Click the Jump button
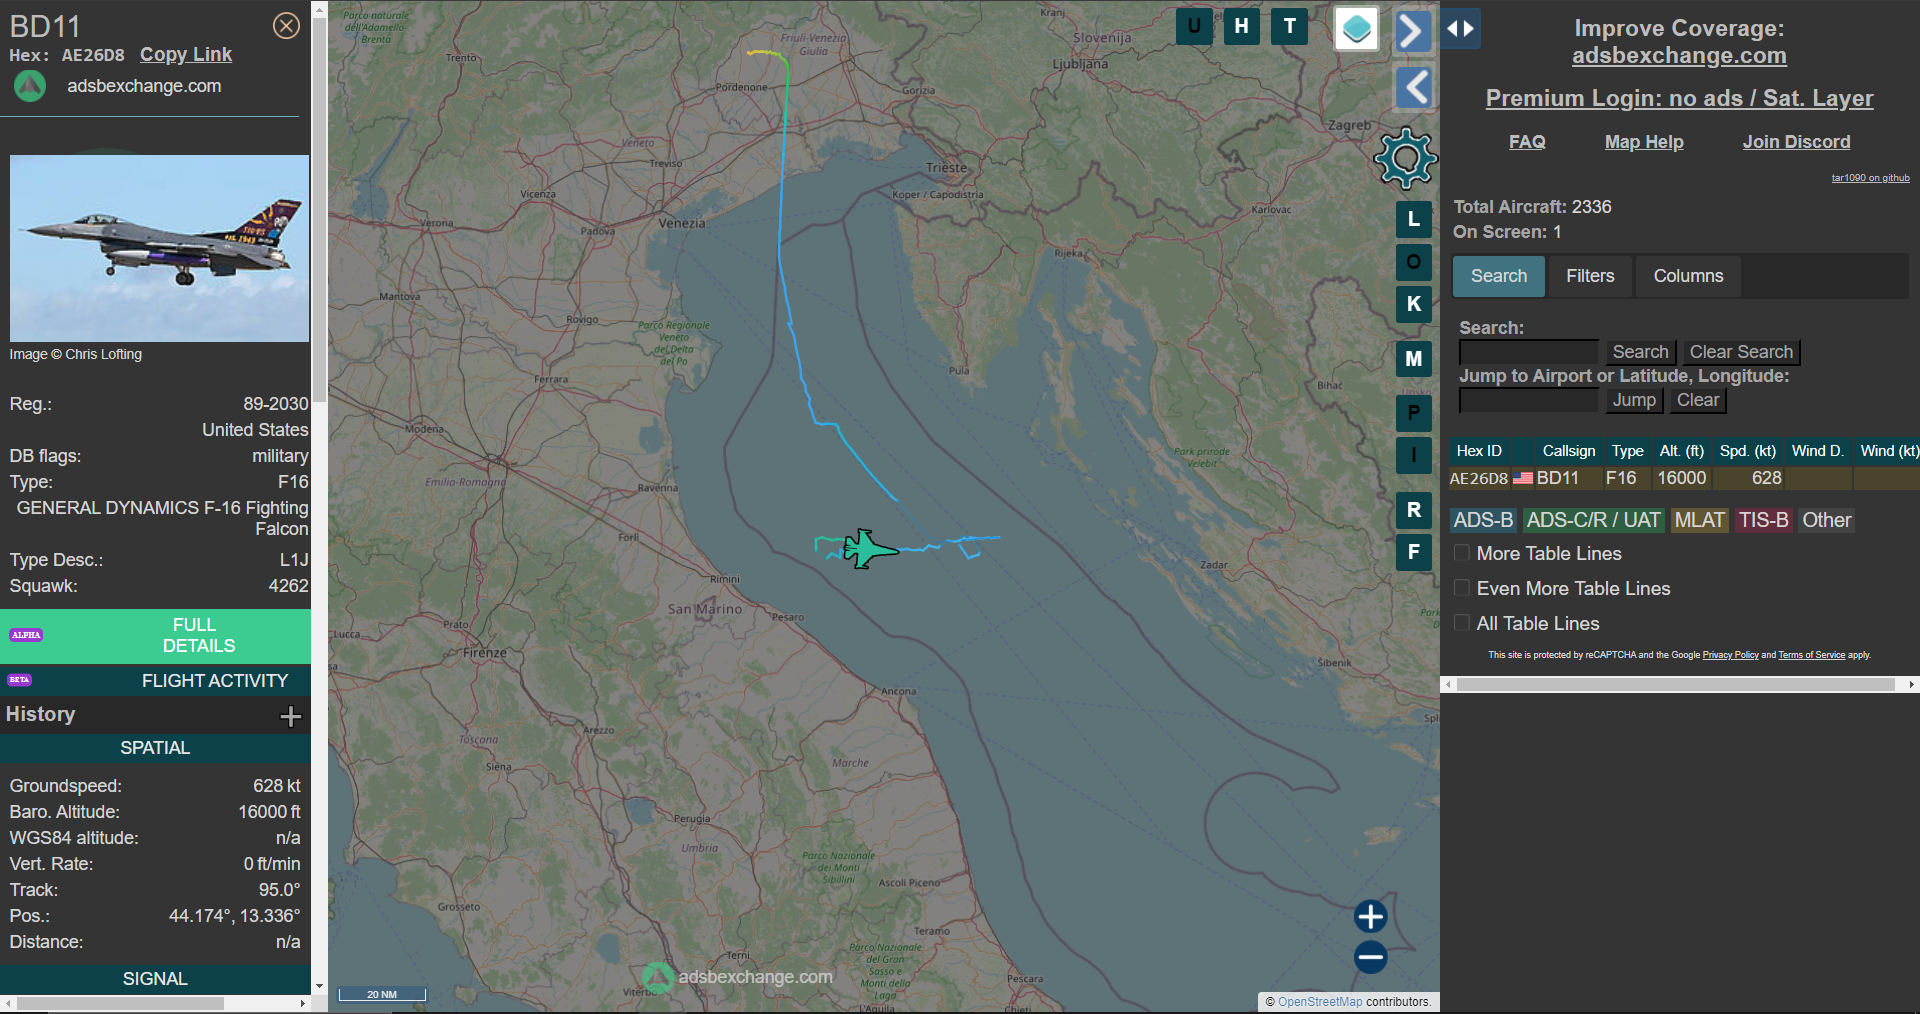This screenshot has width=1920, height=1014. tap(1634, 400)
